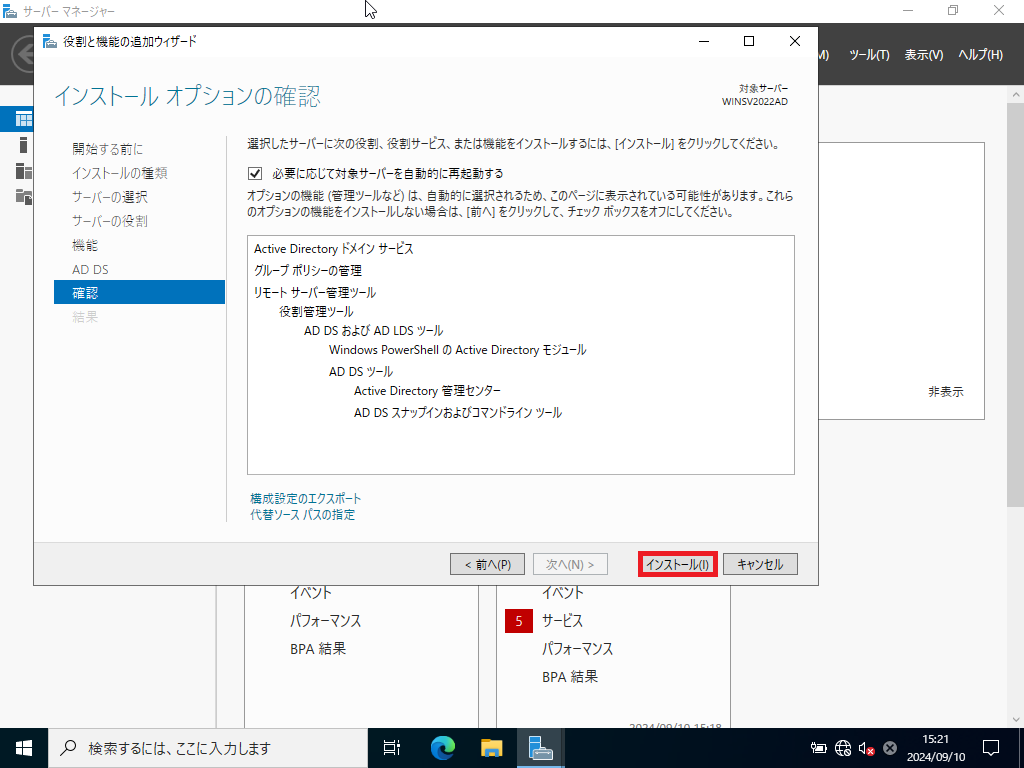This screenshot has height=768, width=1024.
Task: Open Task View on the taskbar
Action: pyautogui.click(x=392, y=748)
